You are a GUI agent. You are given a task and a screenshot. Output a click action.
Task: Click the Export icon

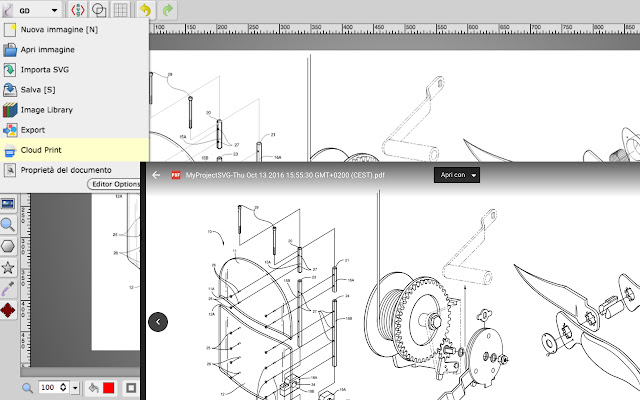[10, 130]
